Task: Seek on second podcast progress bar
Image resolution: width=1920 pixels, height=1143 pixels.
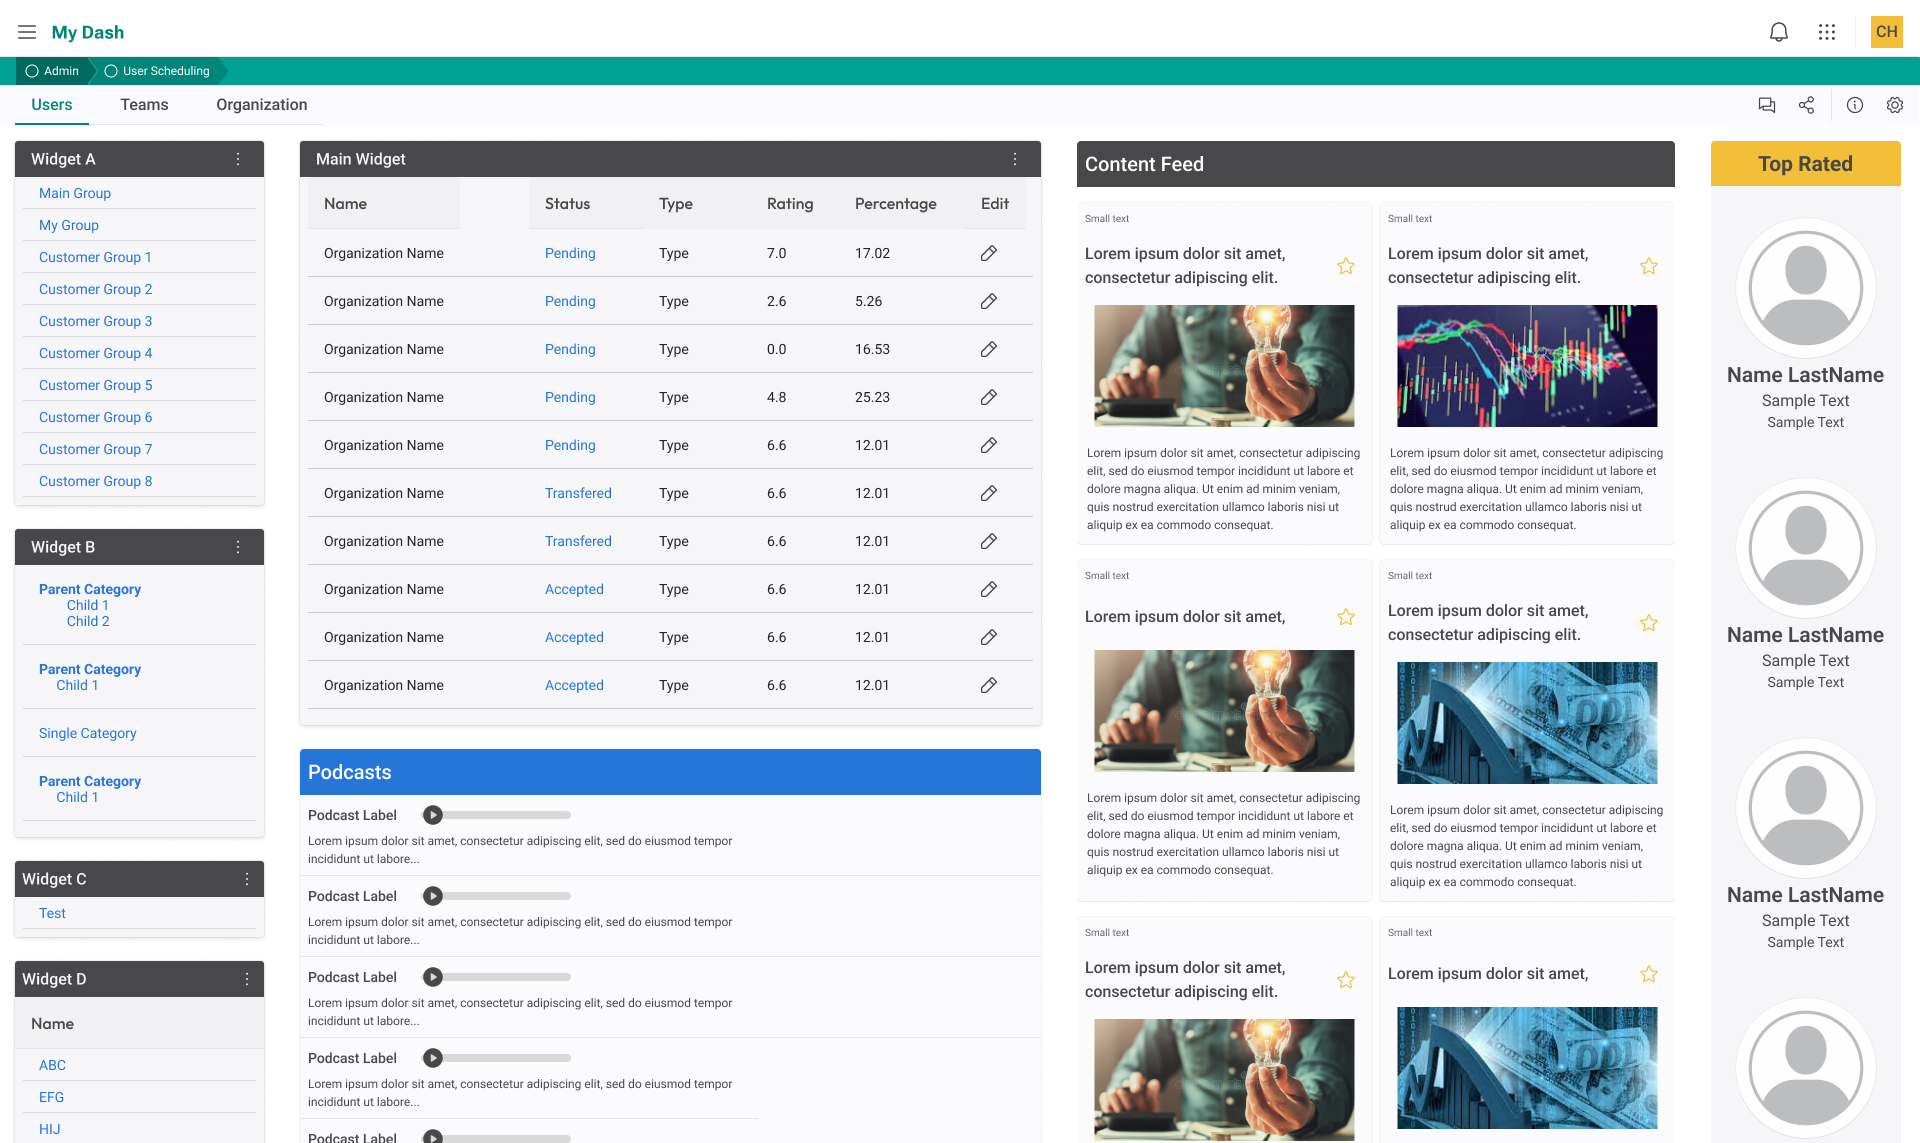Action: click(x=510, y=896)
